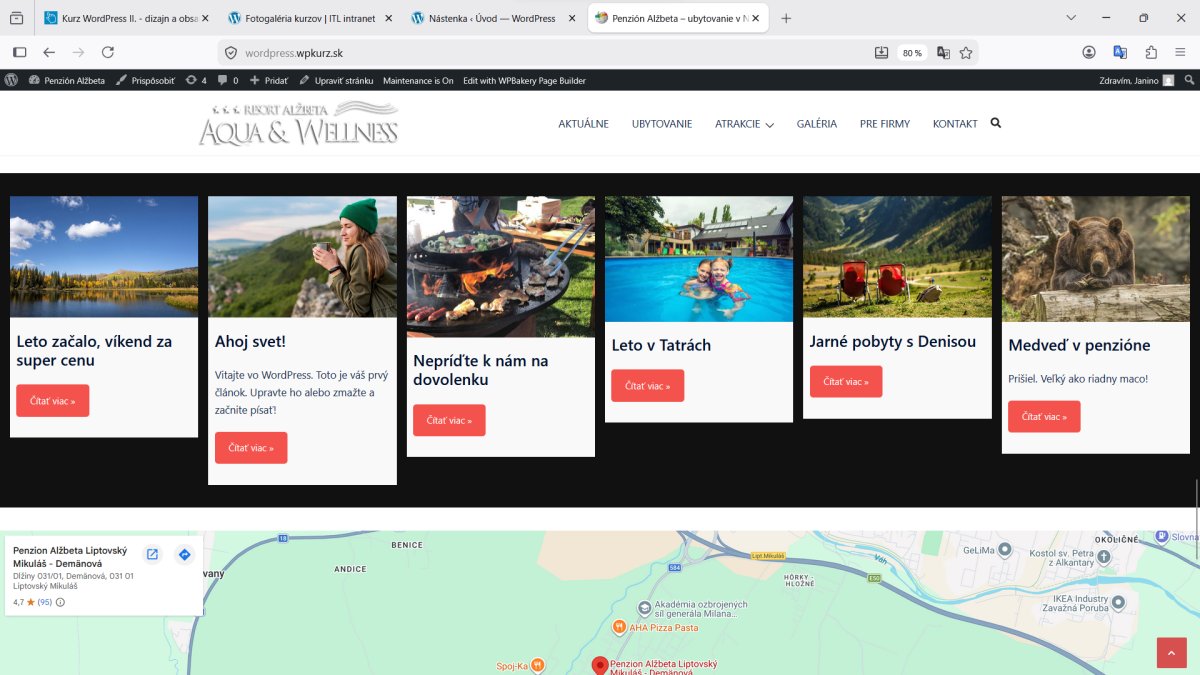The width and height of the screenshot is (1200, 675).
Task: Open the browser hamburger application menu
Action: point(1182,52)
